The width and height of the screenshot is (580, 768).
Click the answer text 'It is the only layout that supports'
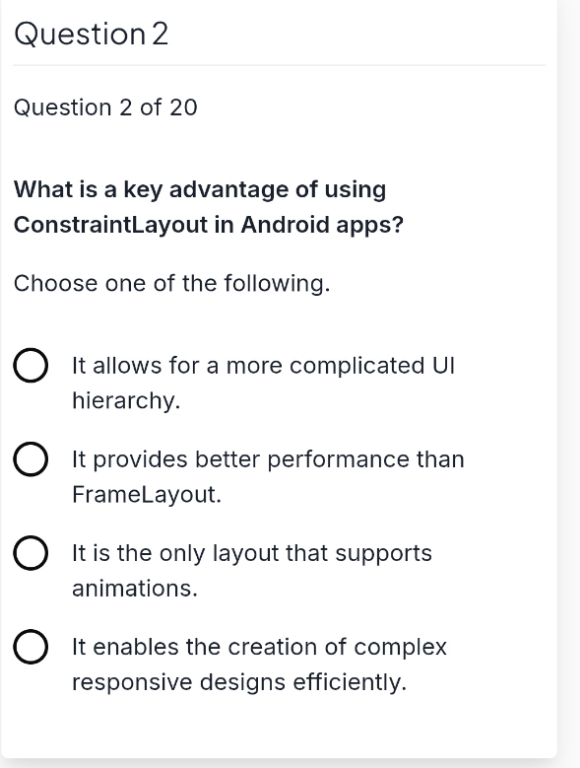click(252, 553)
